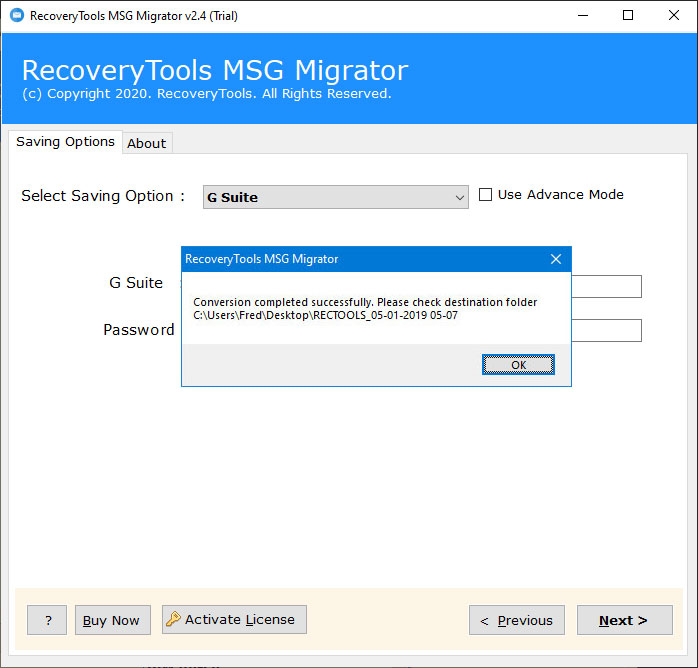The image size is (698, 668).
Task: Click the copyright 2020 RecoveryTools text
Action: tap(207, 94)
